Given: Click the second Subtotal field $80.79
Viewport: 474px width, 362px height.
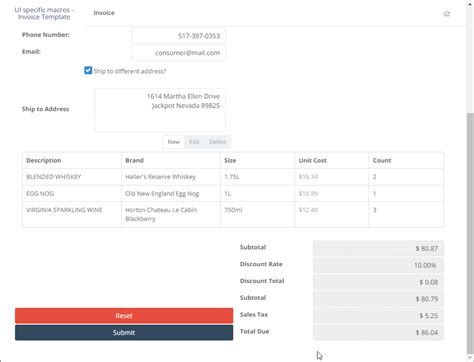Looking at the screenshot, I should (378, 299).
